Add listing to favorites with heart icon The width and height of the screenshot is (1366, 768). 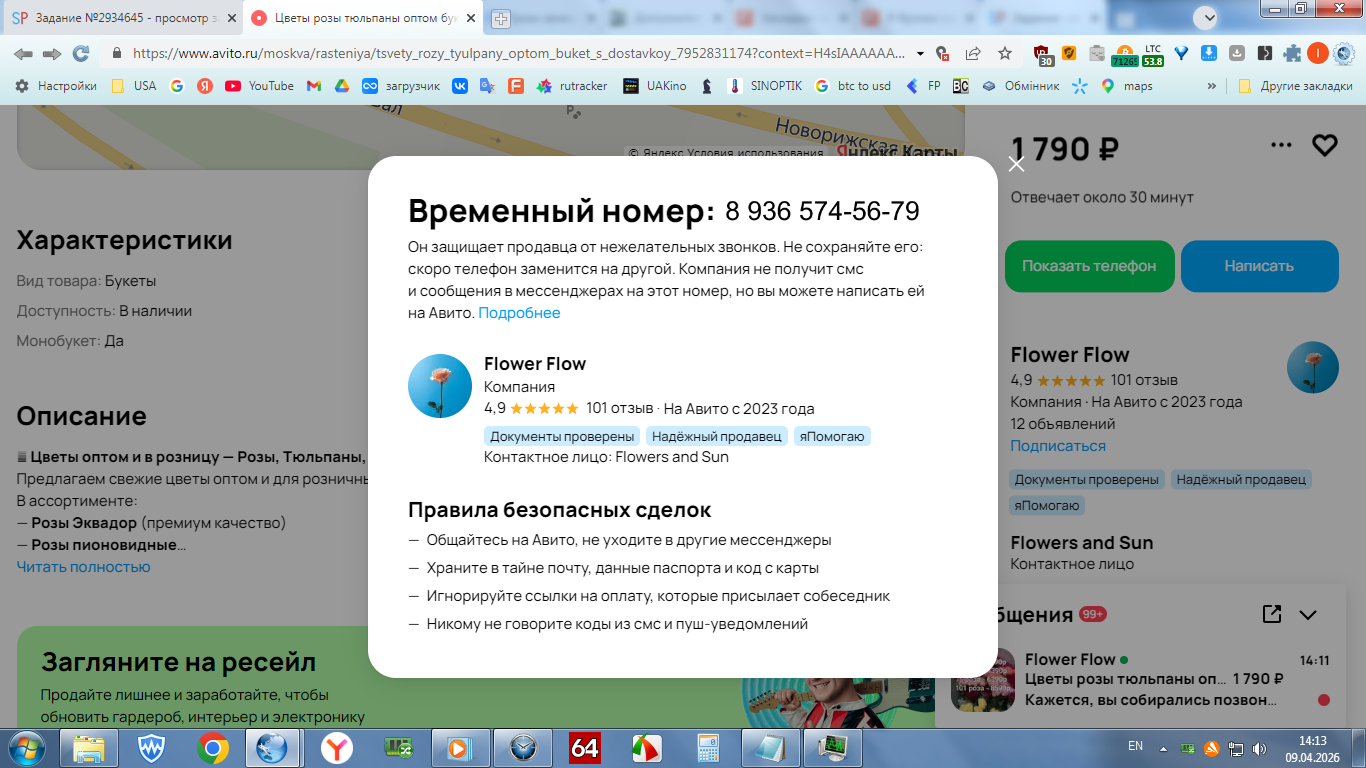1324,146
